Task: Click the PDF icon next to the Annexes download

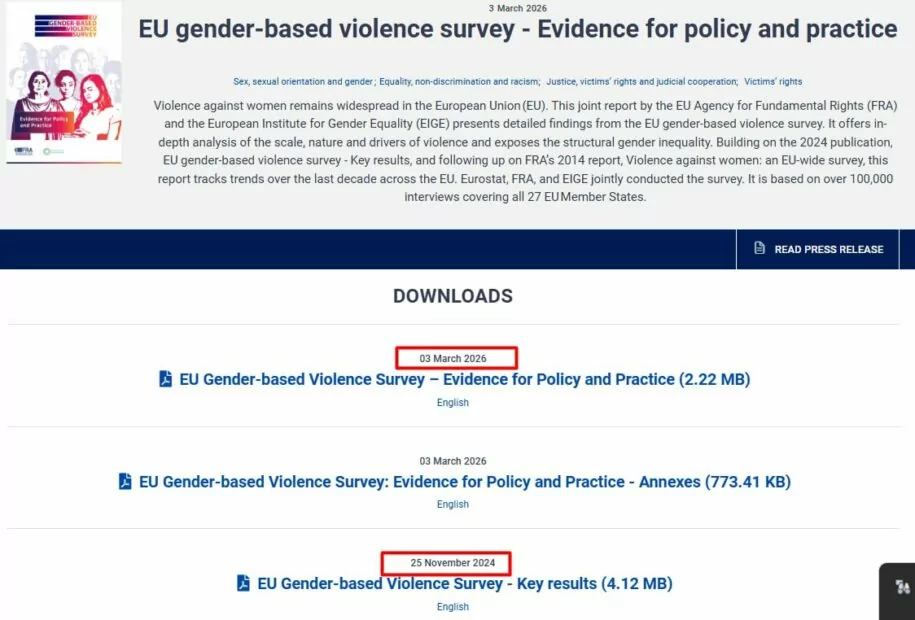Action: 123,482
